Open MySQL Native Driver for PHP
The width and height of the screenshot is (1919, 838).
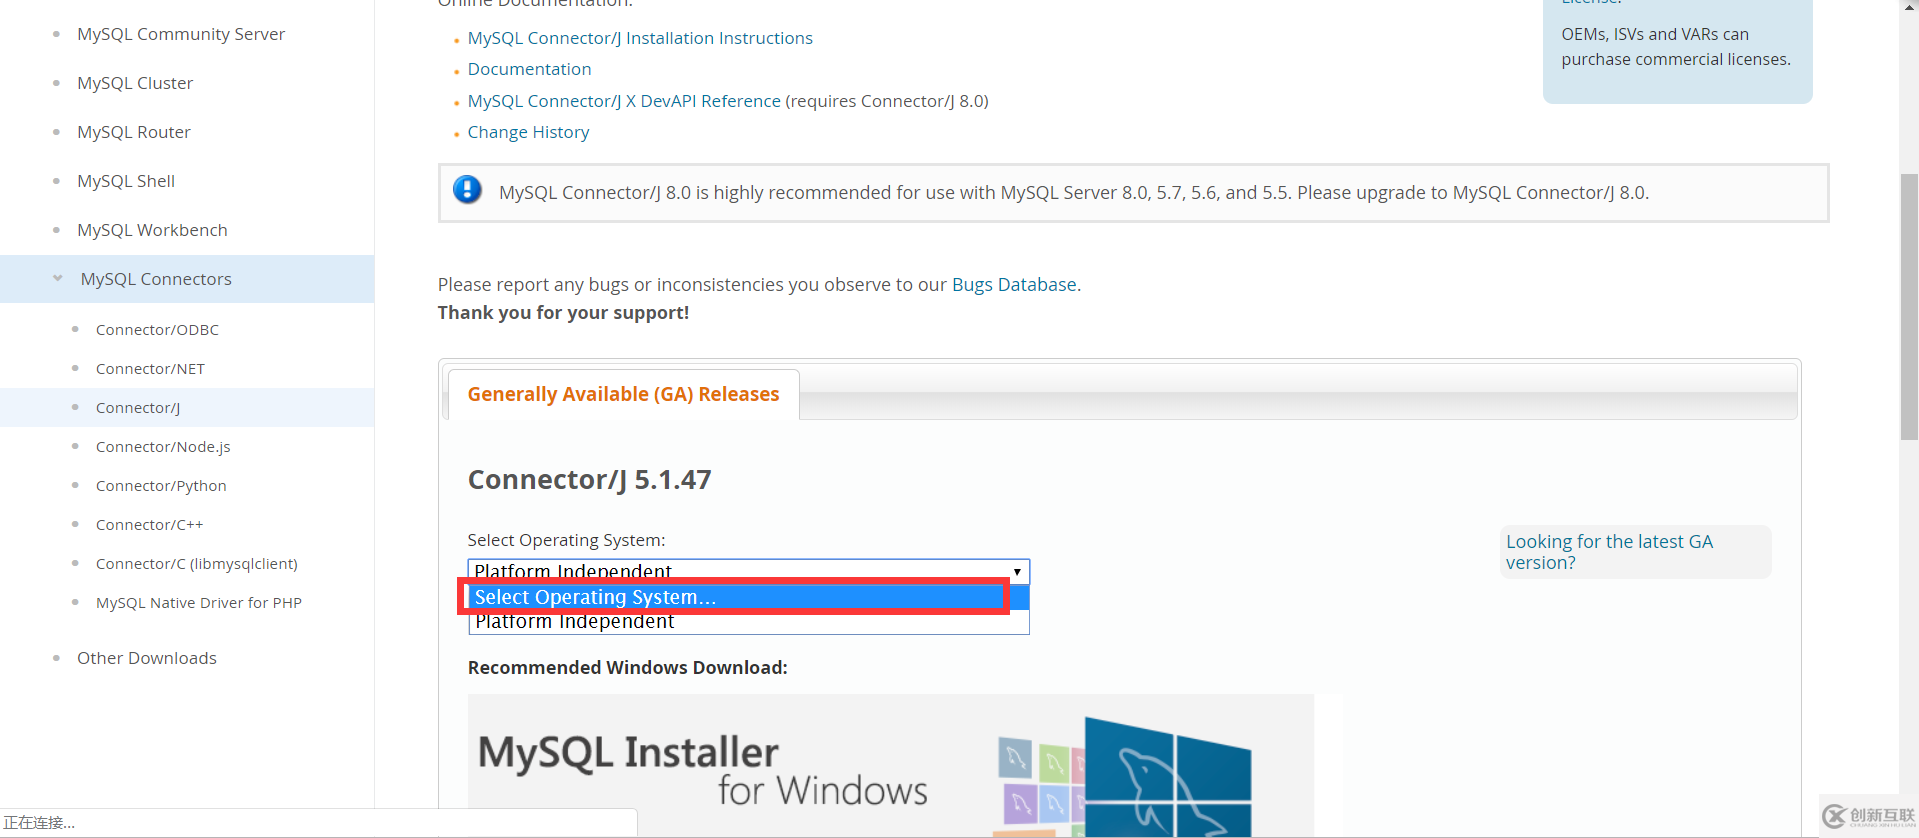[x=199, y=603]
